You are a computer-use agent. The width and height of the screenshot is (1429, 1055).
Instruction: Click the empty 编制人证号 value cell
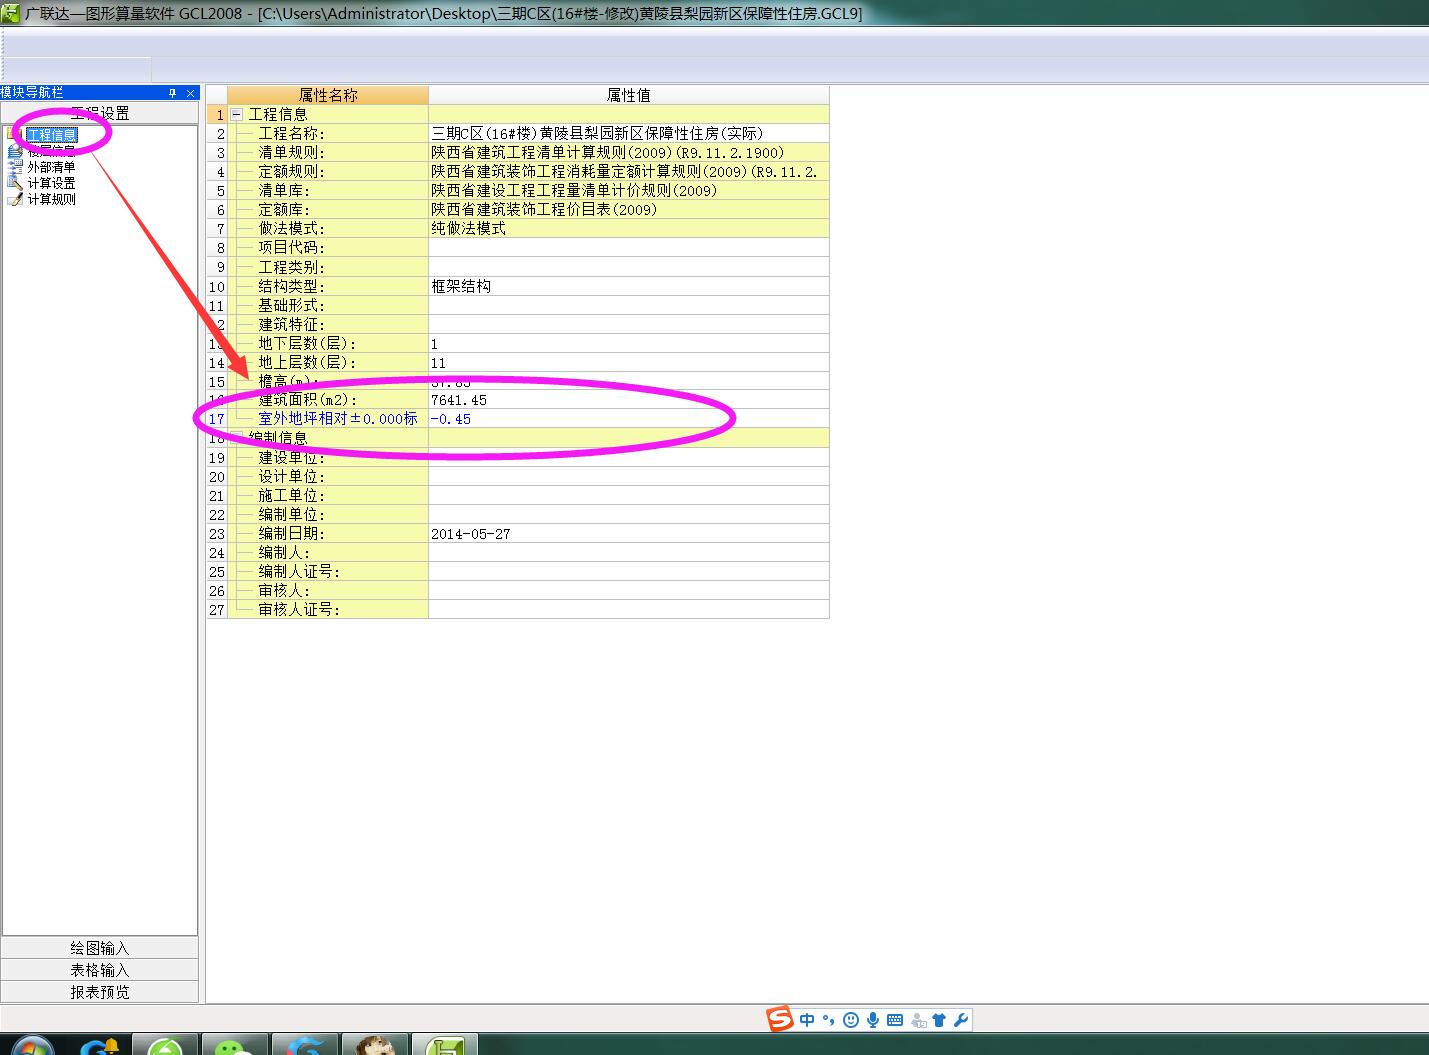pyautogui.click(x=629, y=571)
